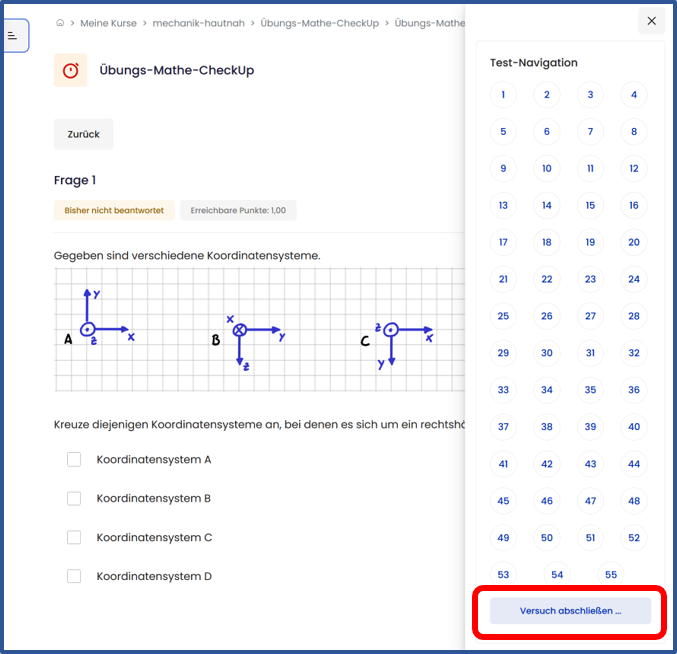The height and width of the screenshot is (654, 677).
Task: Click the quiz timer icon beside title
Action: (x=71, y=71)
